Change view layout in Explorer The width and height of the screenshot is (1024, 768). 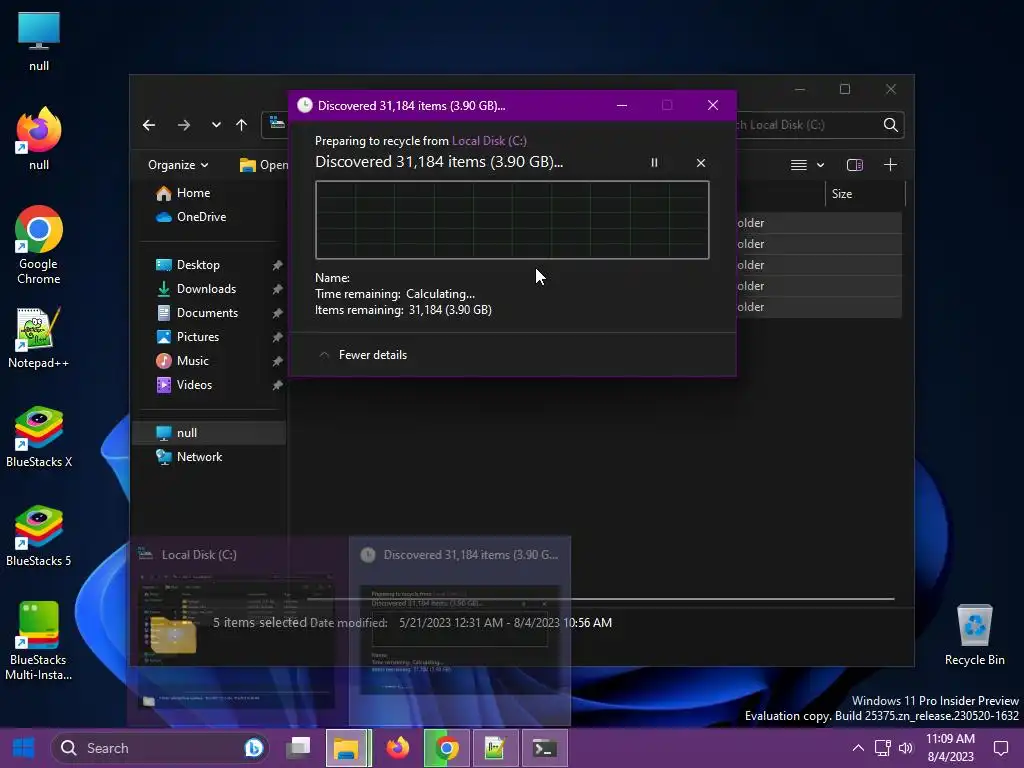pos(799,165)
